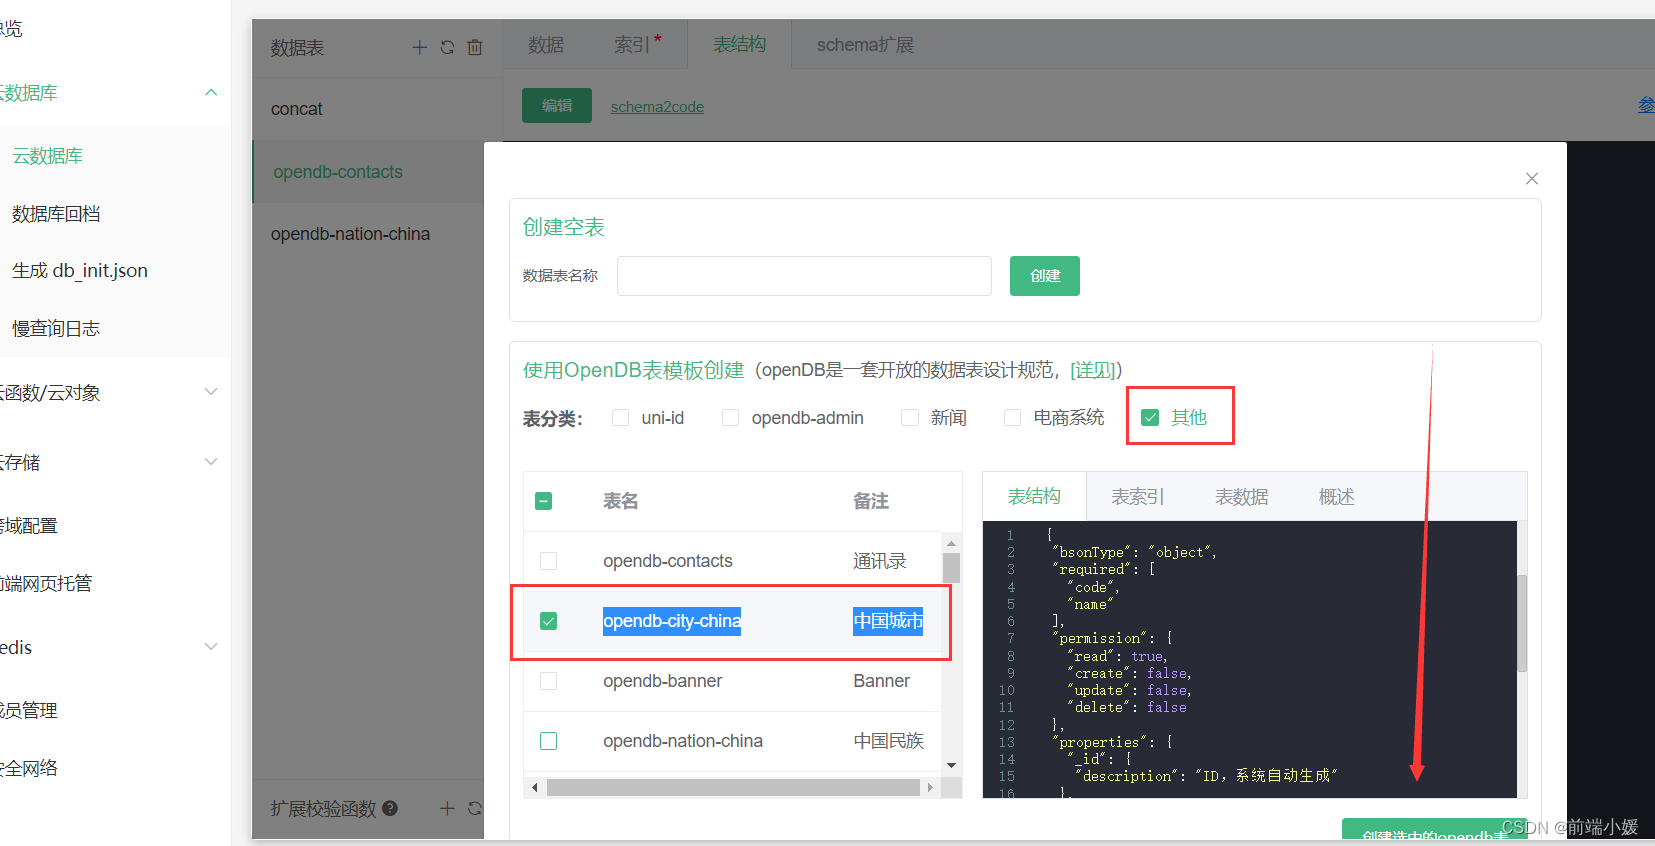Click the green 创建 button

click(x=1045, y=276)
